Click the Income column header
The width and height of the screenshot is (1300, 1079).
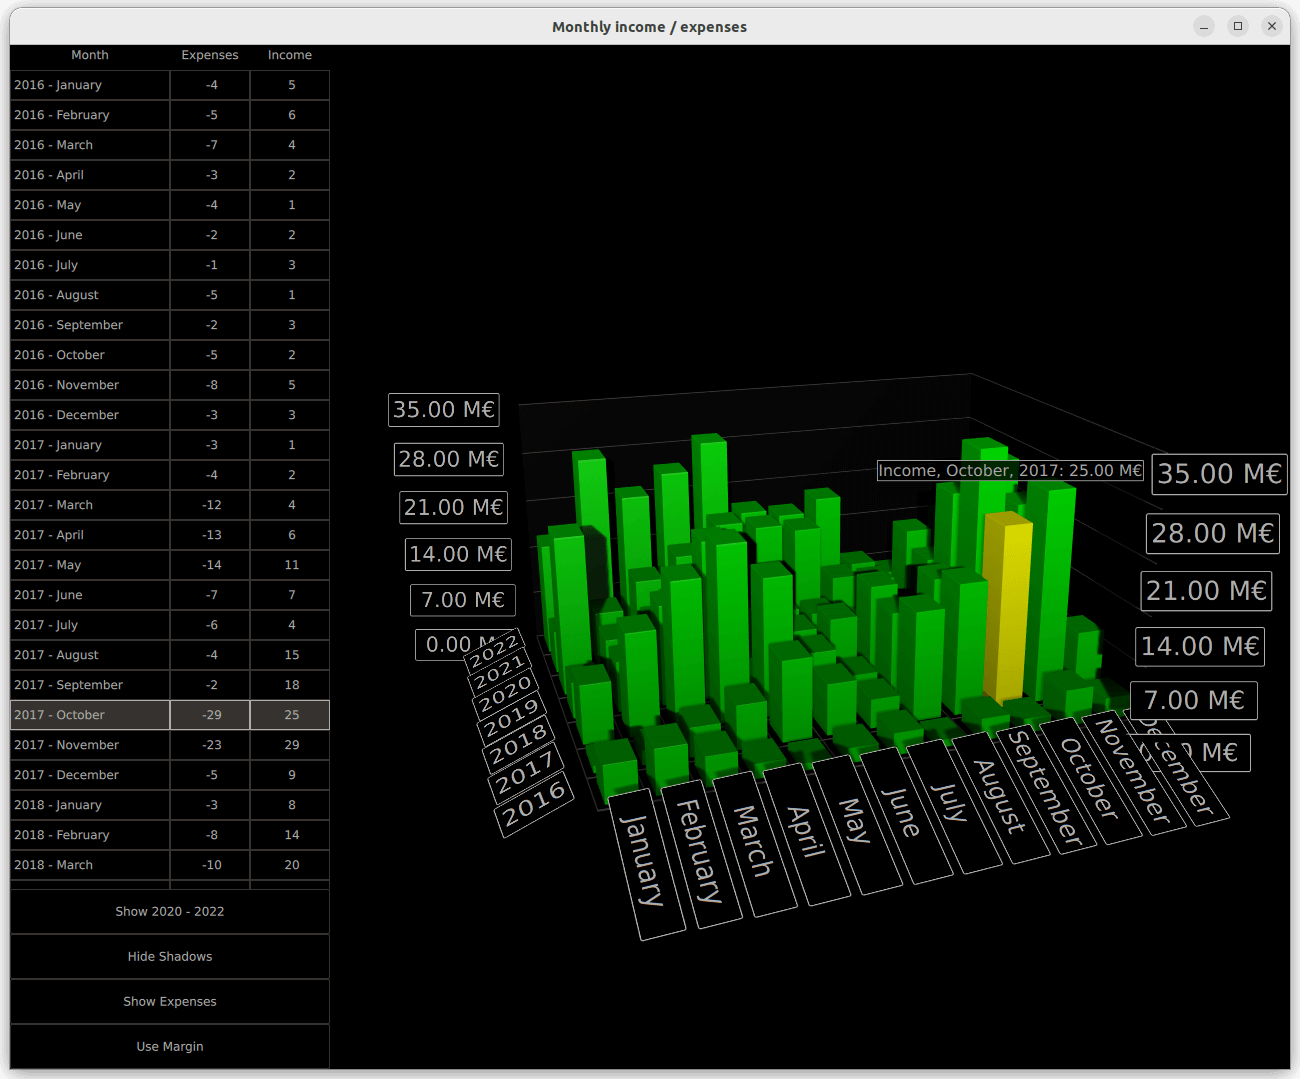(x=290, y=55)
